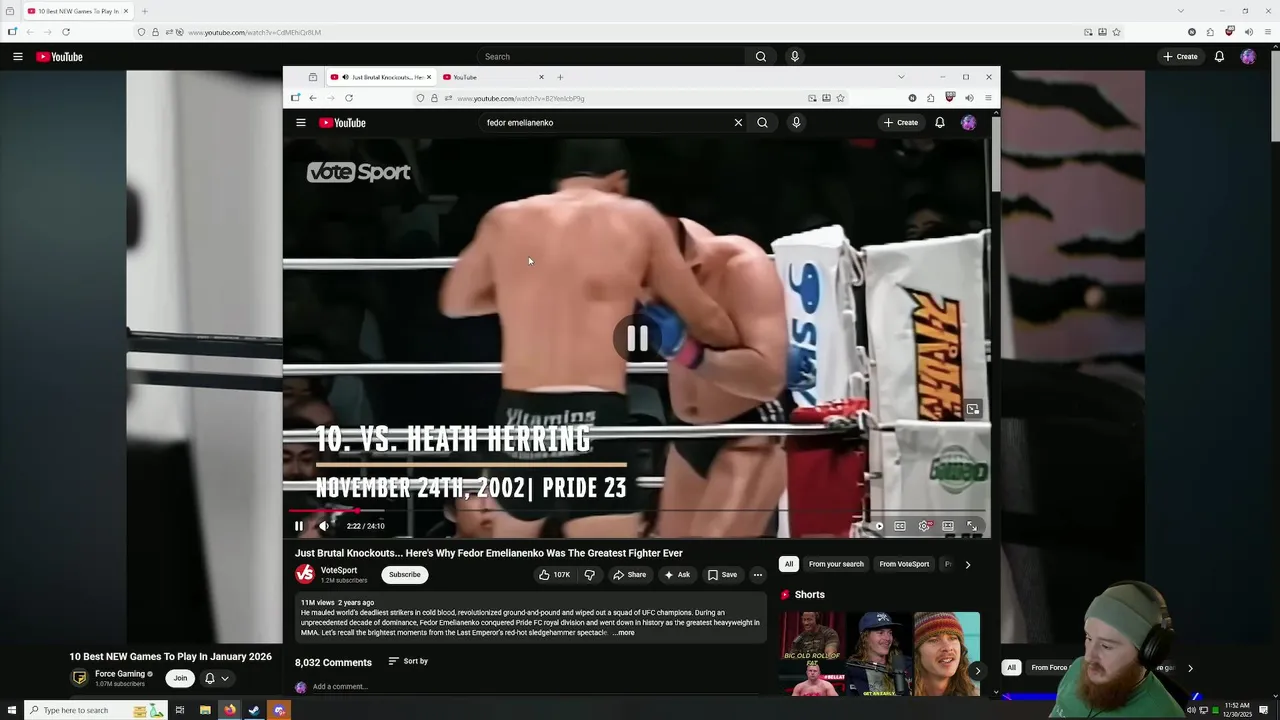Open the BIG OLD ROLL OF FAT short
The height and width of the screenshot is (720, 1280).
[x=813, y=654]
